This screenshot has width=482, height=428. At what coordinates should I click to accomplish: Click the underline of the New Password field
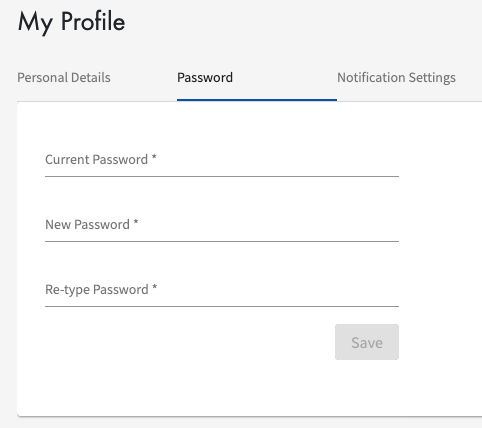pyautogui.click(x=222, y=241)
